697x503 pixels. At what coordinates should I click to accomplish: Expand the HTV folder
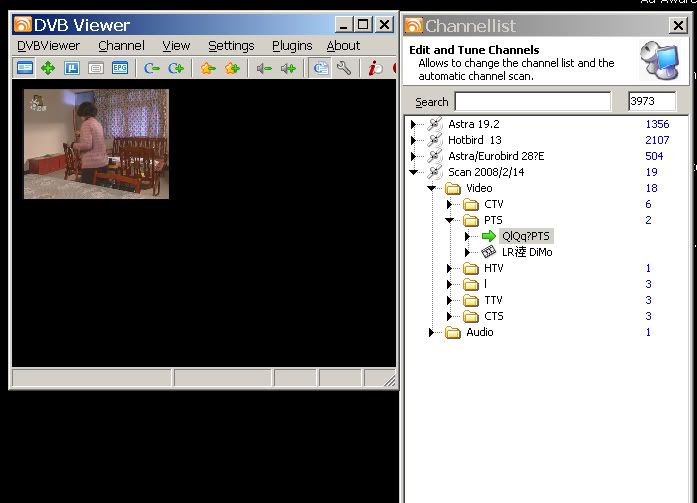click(449, 268)
